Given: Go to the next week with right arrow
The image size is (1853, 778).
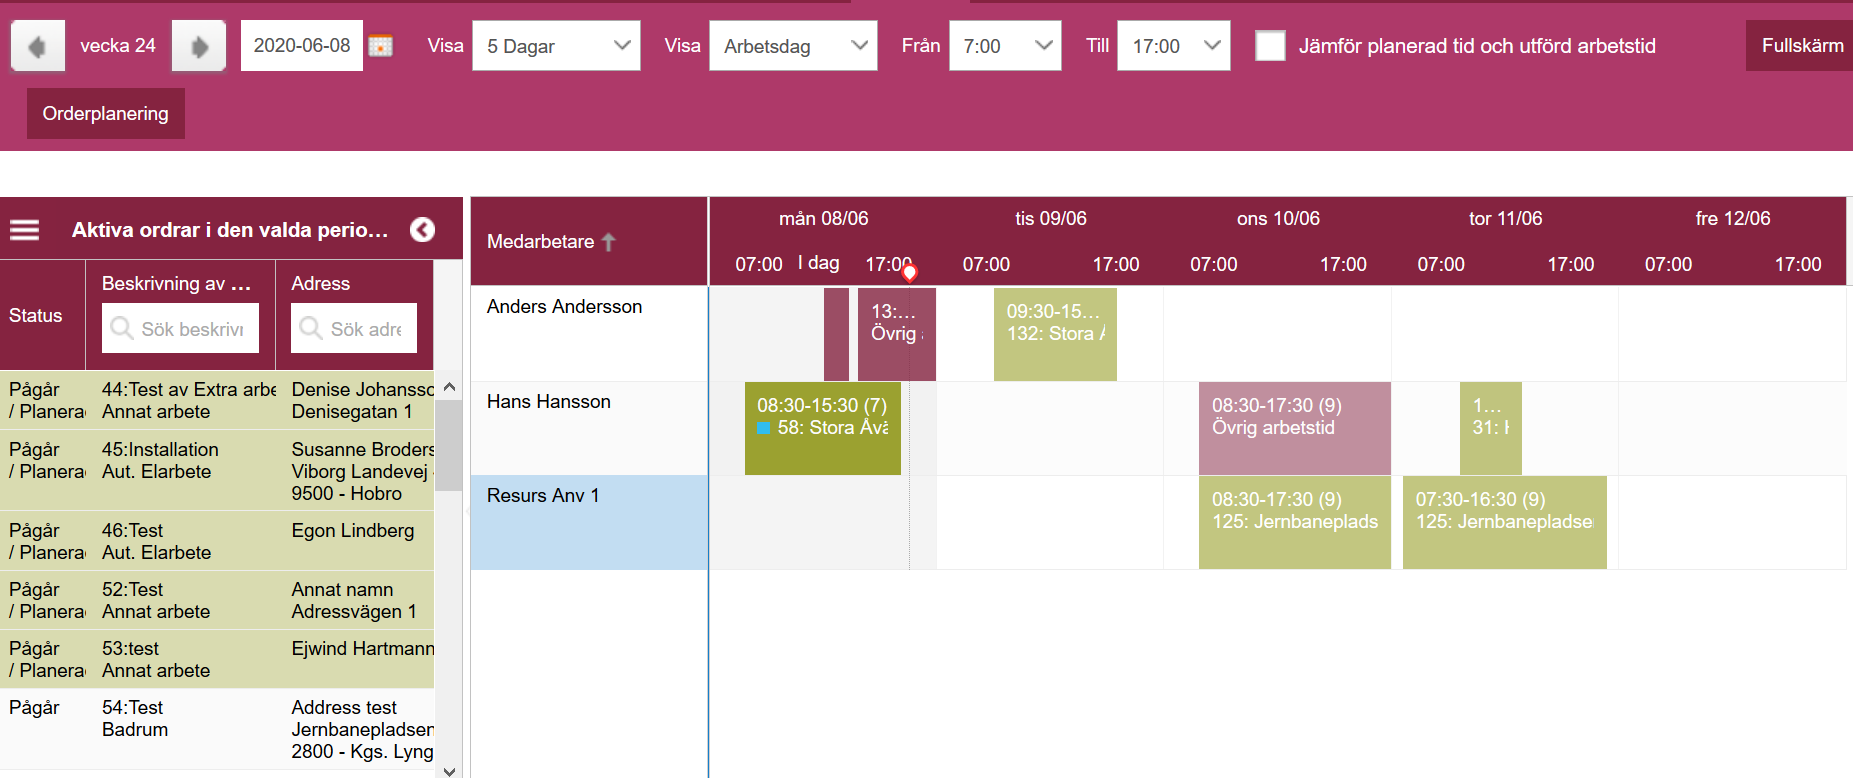Looking at the screenshot, I should (199, 46).
